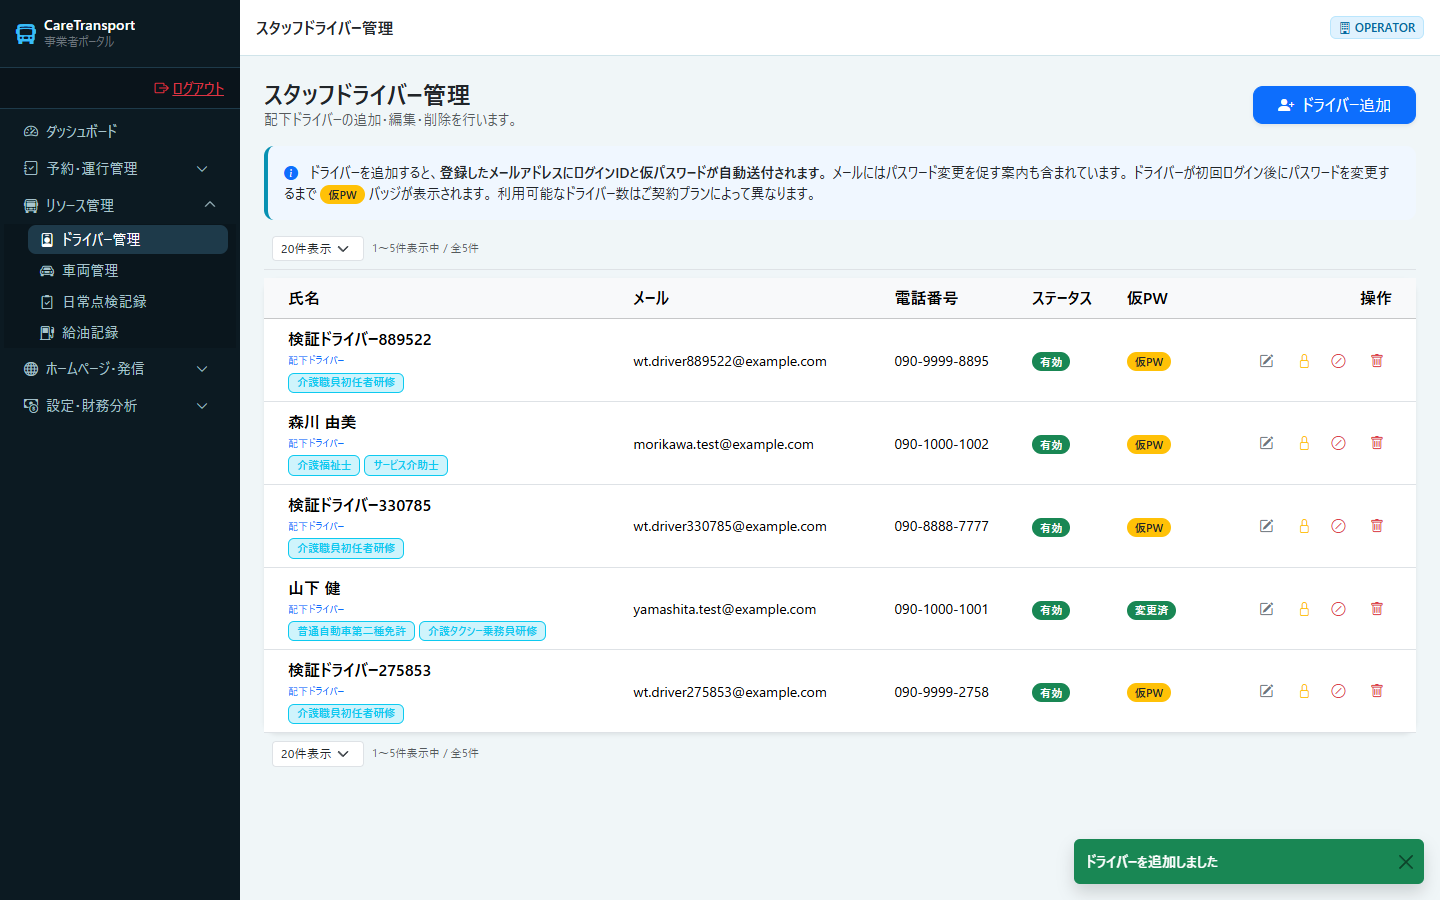Expand the ホームページ・発信 sidebar section
Viewport: 1440px width, 900px height.
click(x=120, y=369)
